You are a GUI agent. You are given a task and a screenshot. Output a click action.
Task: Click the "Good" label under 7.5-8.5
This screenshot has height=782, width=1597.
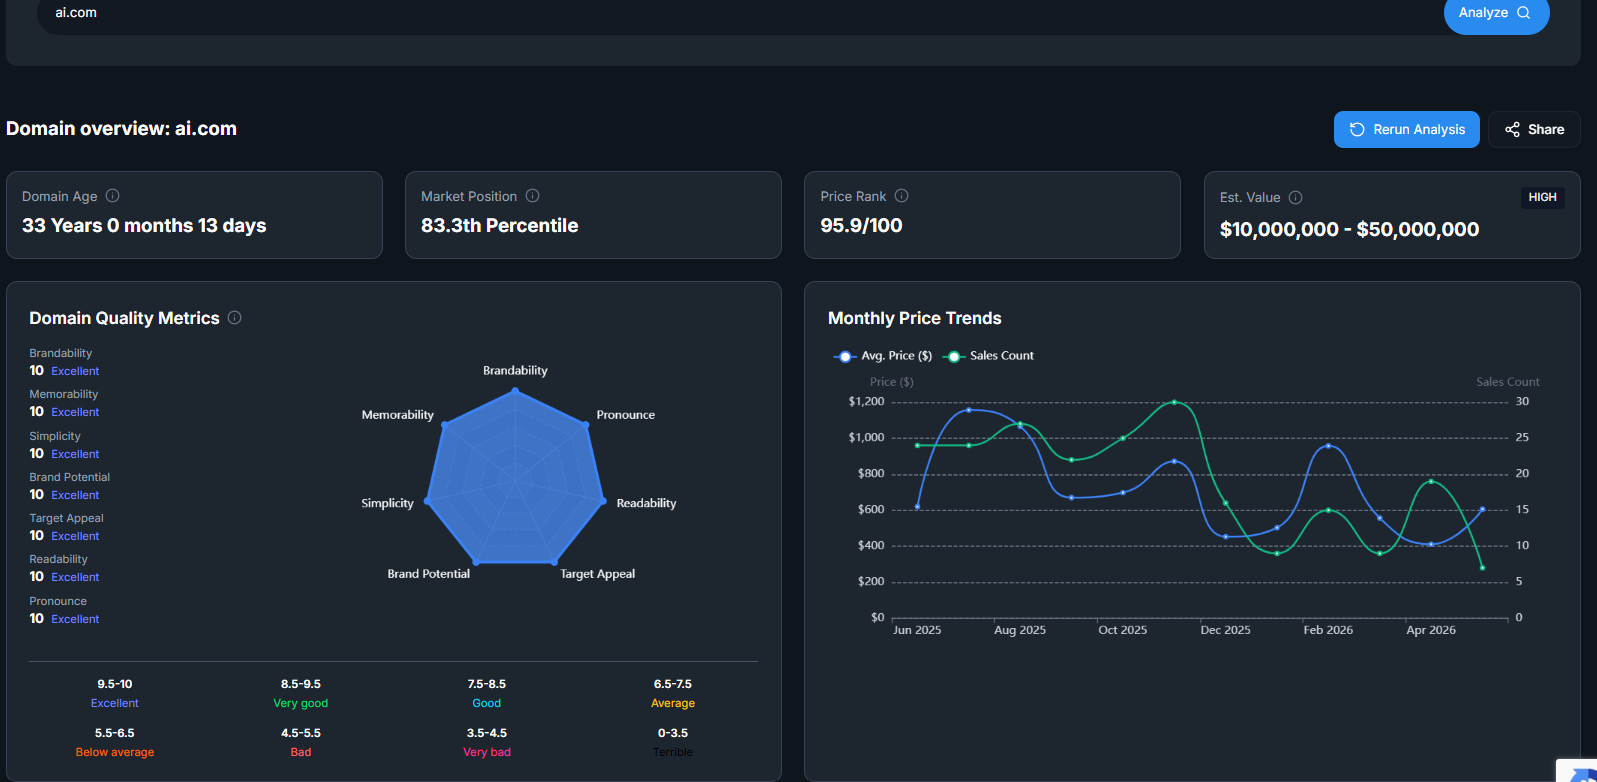487,704
